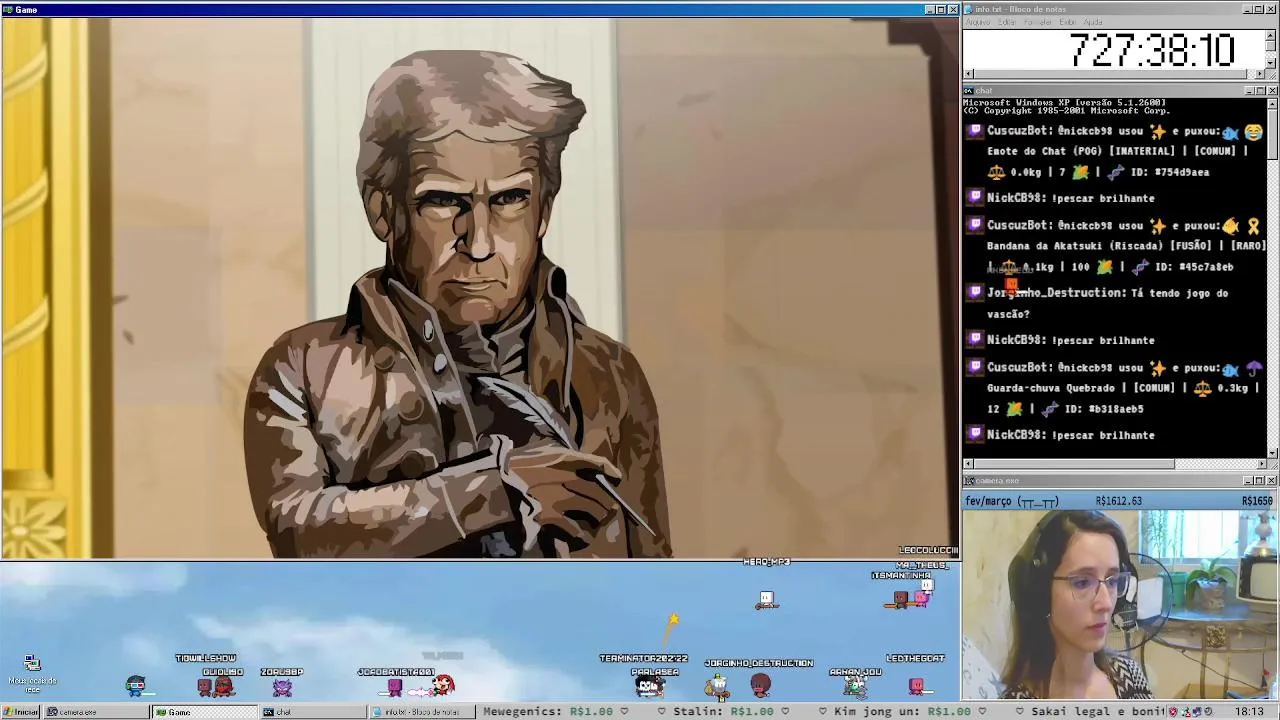Screen dimensions: 1280x720
Task: Click the timer text 727:38:10
Action: pyautogui.click(x=1152, y=50)
